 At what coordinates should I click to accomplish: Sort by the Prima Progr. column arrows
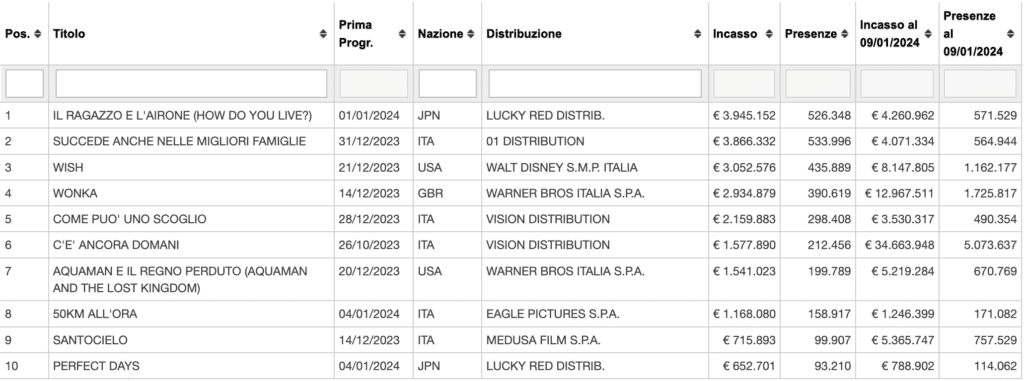[402, 34]
